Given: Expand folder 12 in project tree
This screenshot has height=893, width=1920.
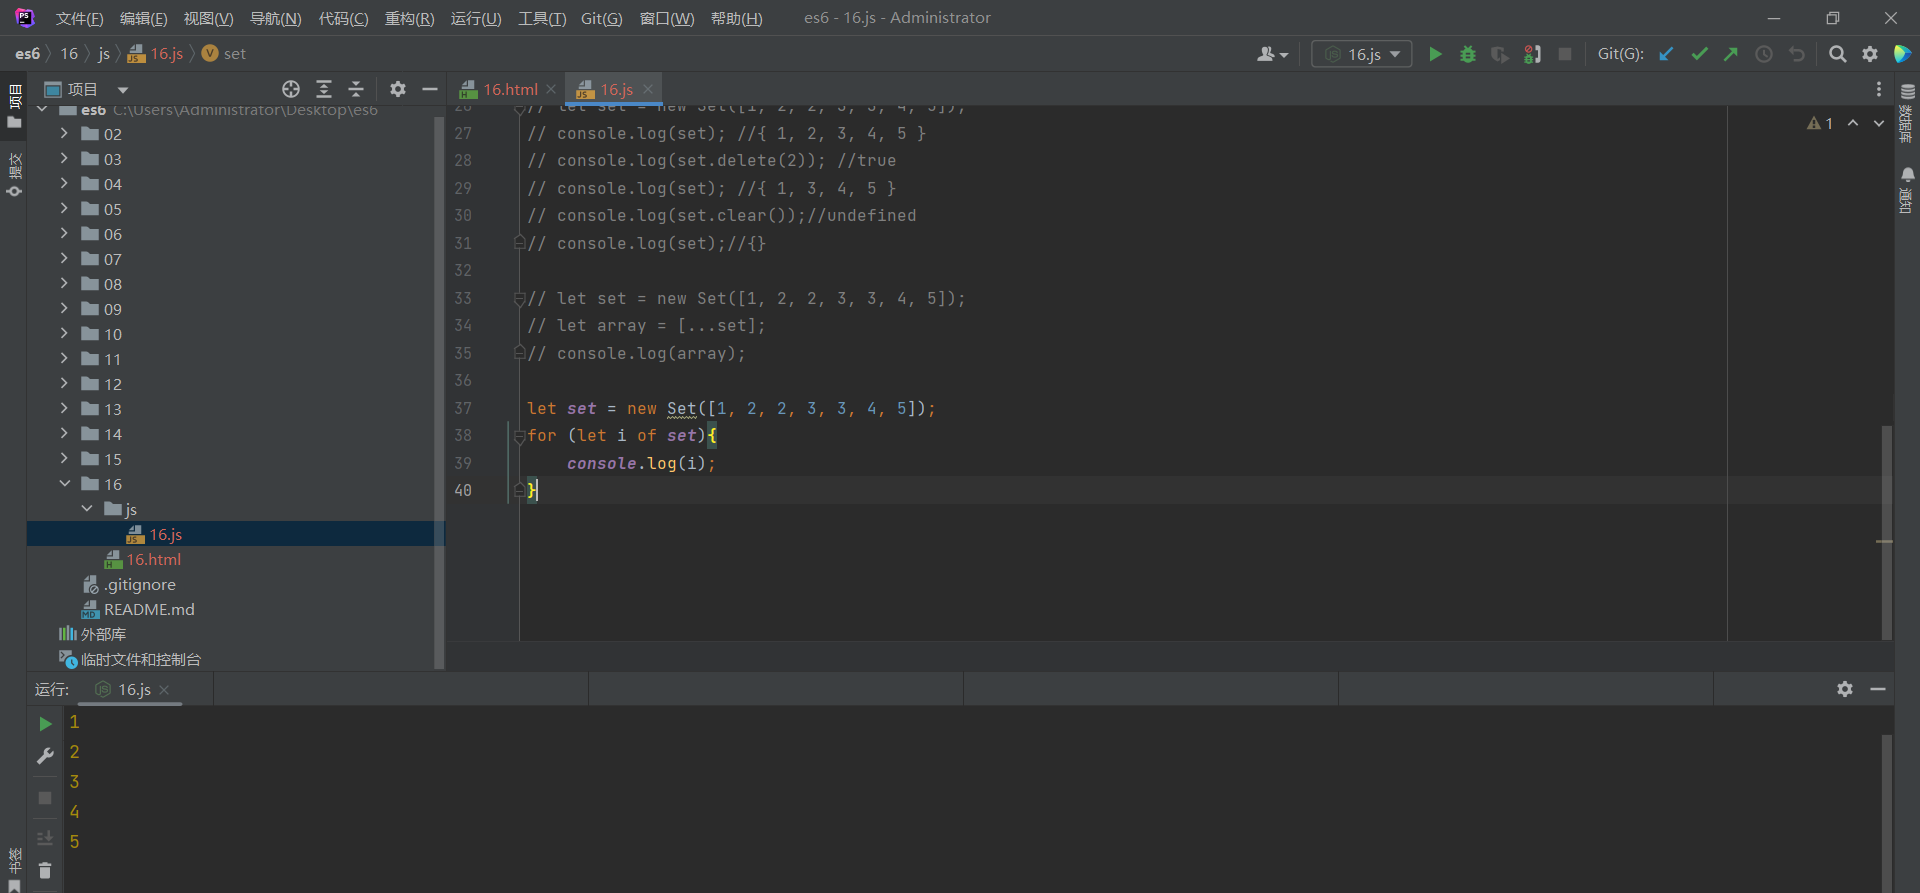Looking at the screenshot, I should (x=64, y=383).
